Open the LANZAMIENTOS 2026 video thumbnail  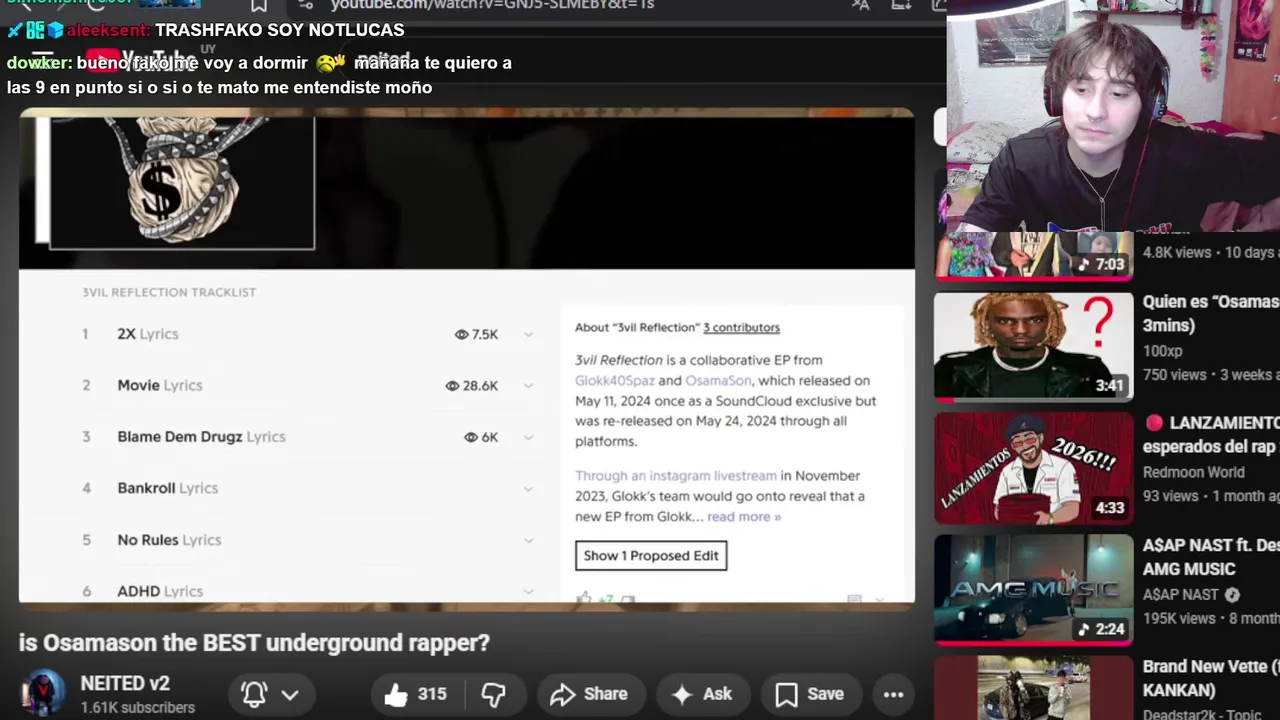(1034, 468)
